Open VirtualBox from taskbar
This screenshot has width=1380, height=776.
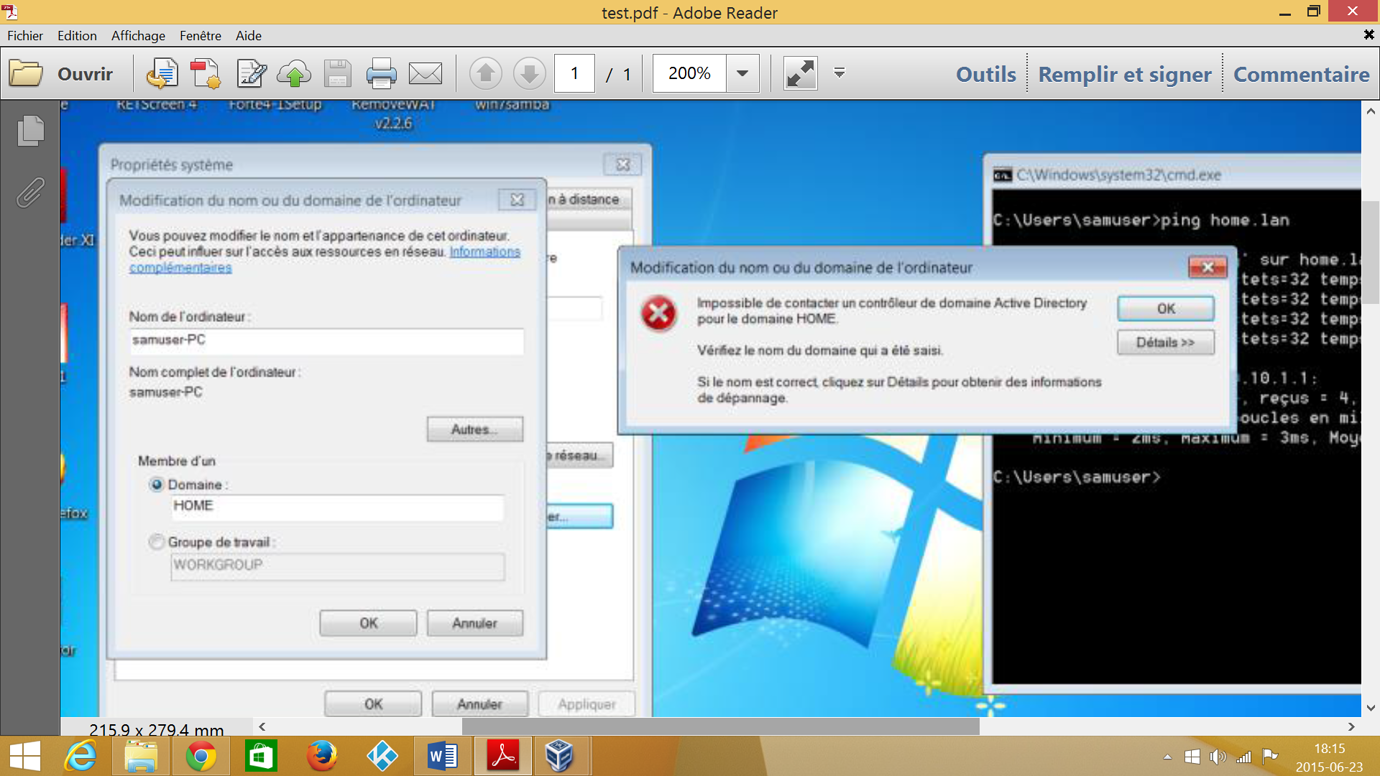pos(560,756)
